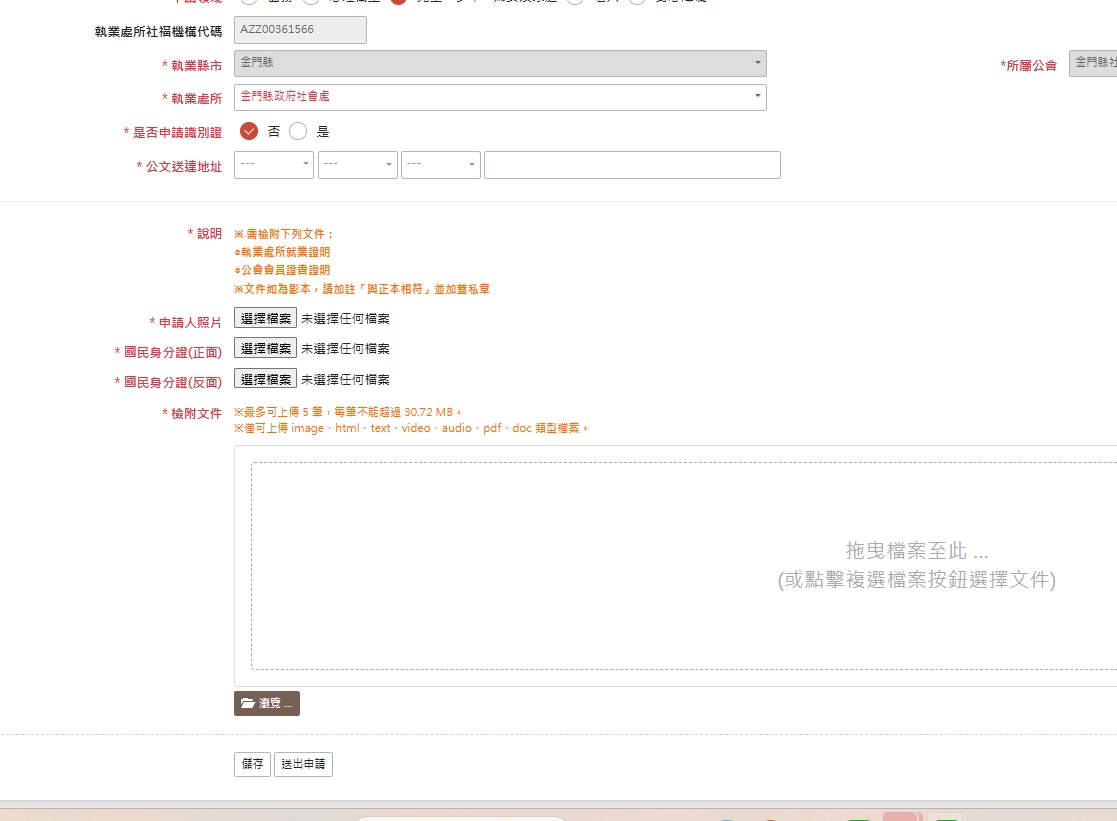This screenshot has height=821, width=1117.
Task: Open the third 公文送達地址 dropdown
Action: [x=440, y=165]
